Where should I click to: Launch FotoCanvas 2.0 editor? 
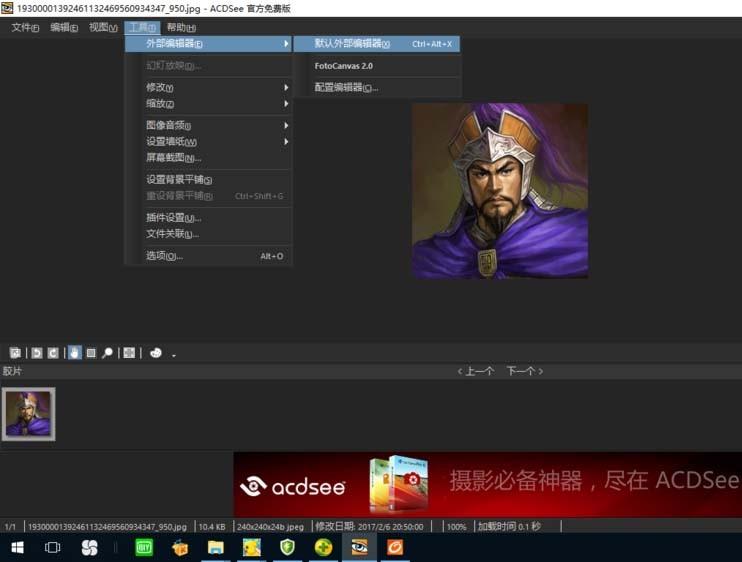point(377,66)
